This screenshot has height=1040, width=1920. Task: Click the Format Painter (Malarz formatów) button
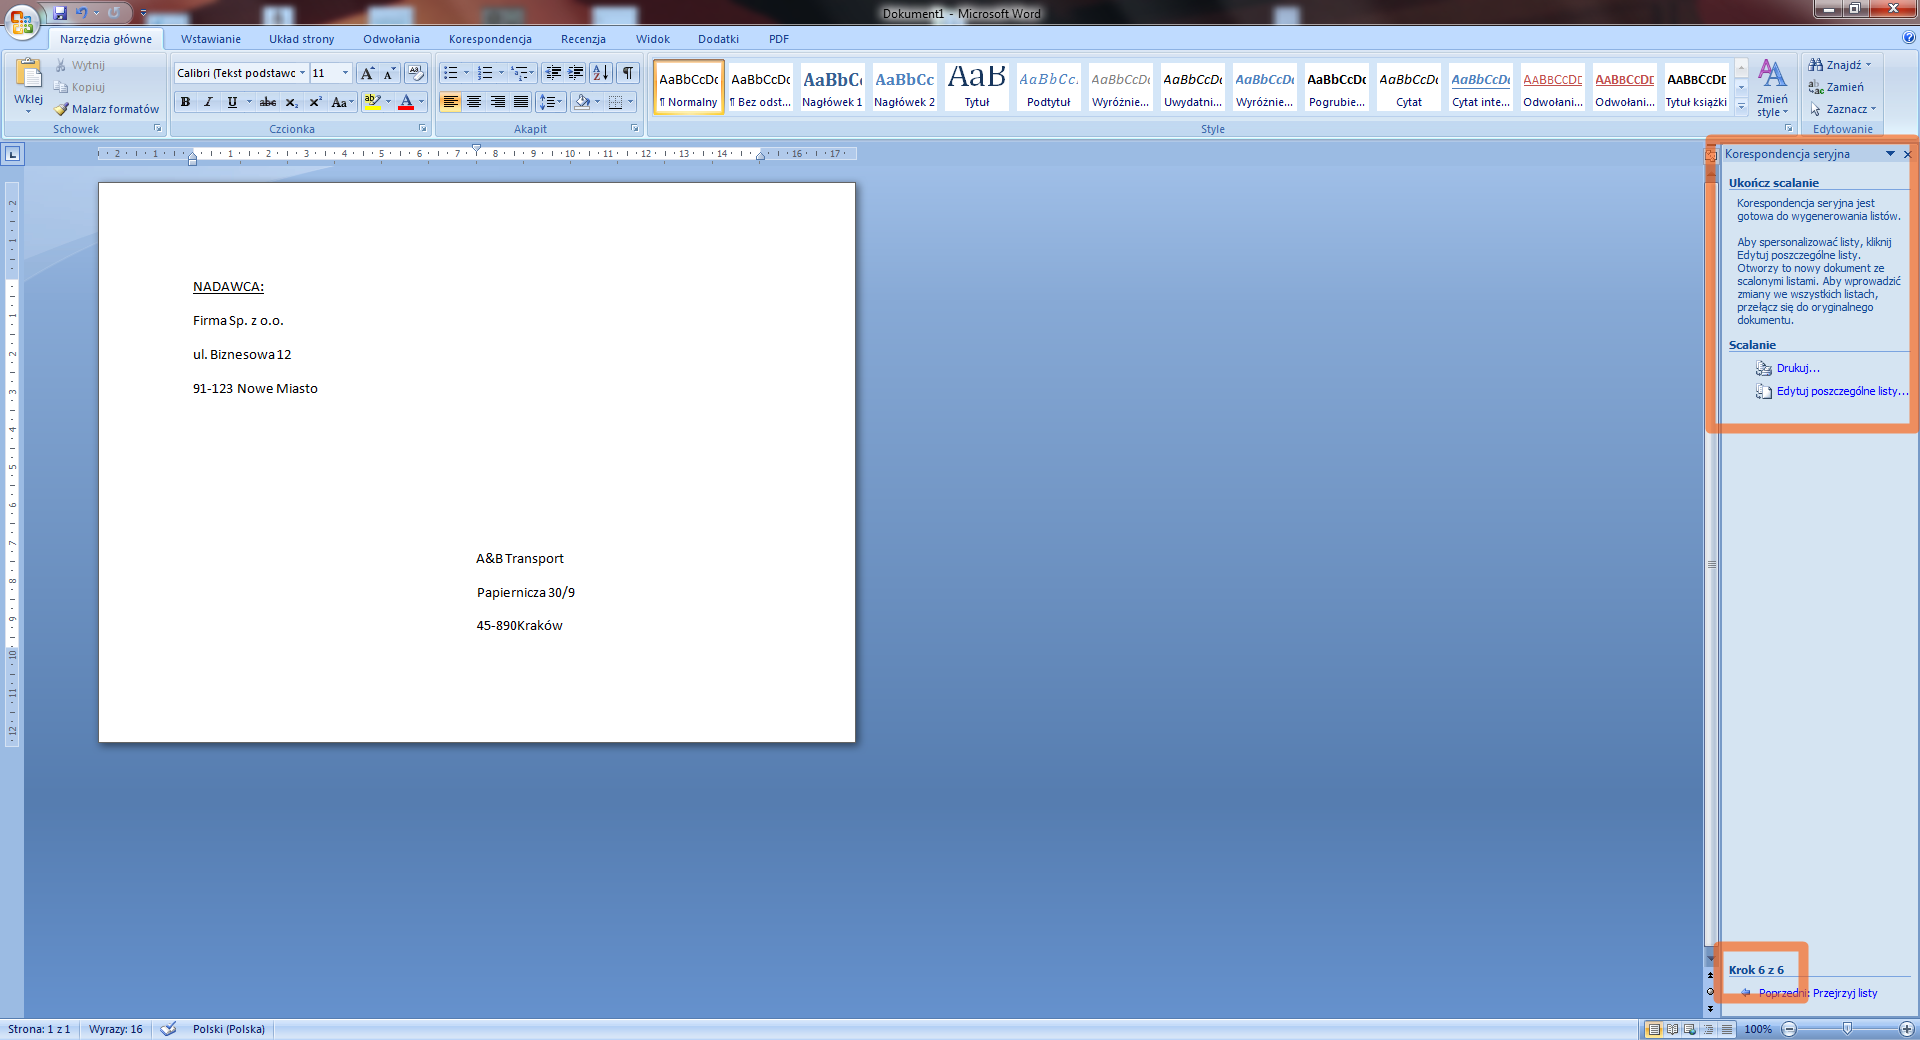107,109
